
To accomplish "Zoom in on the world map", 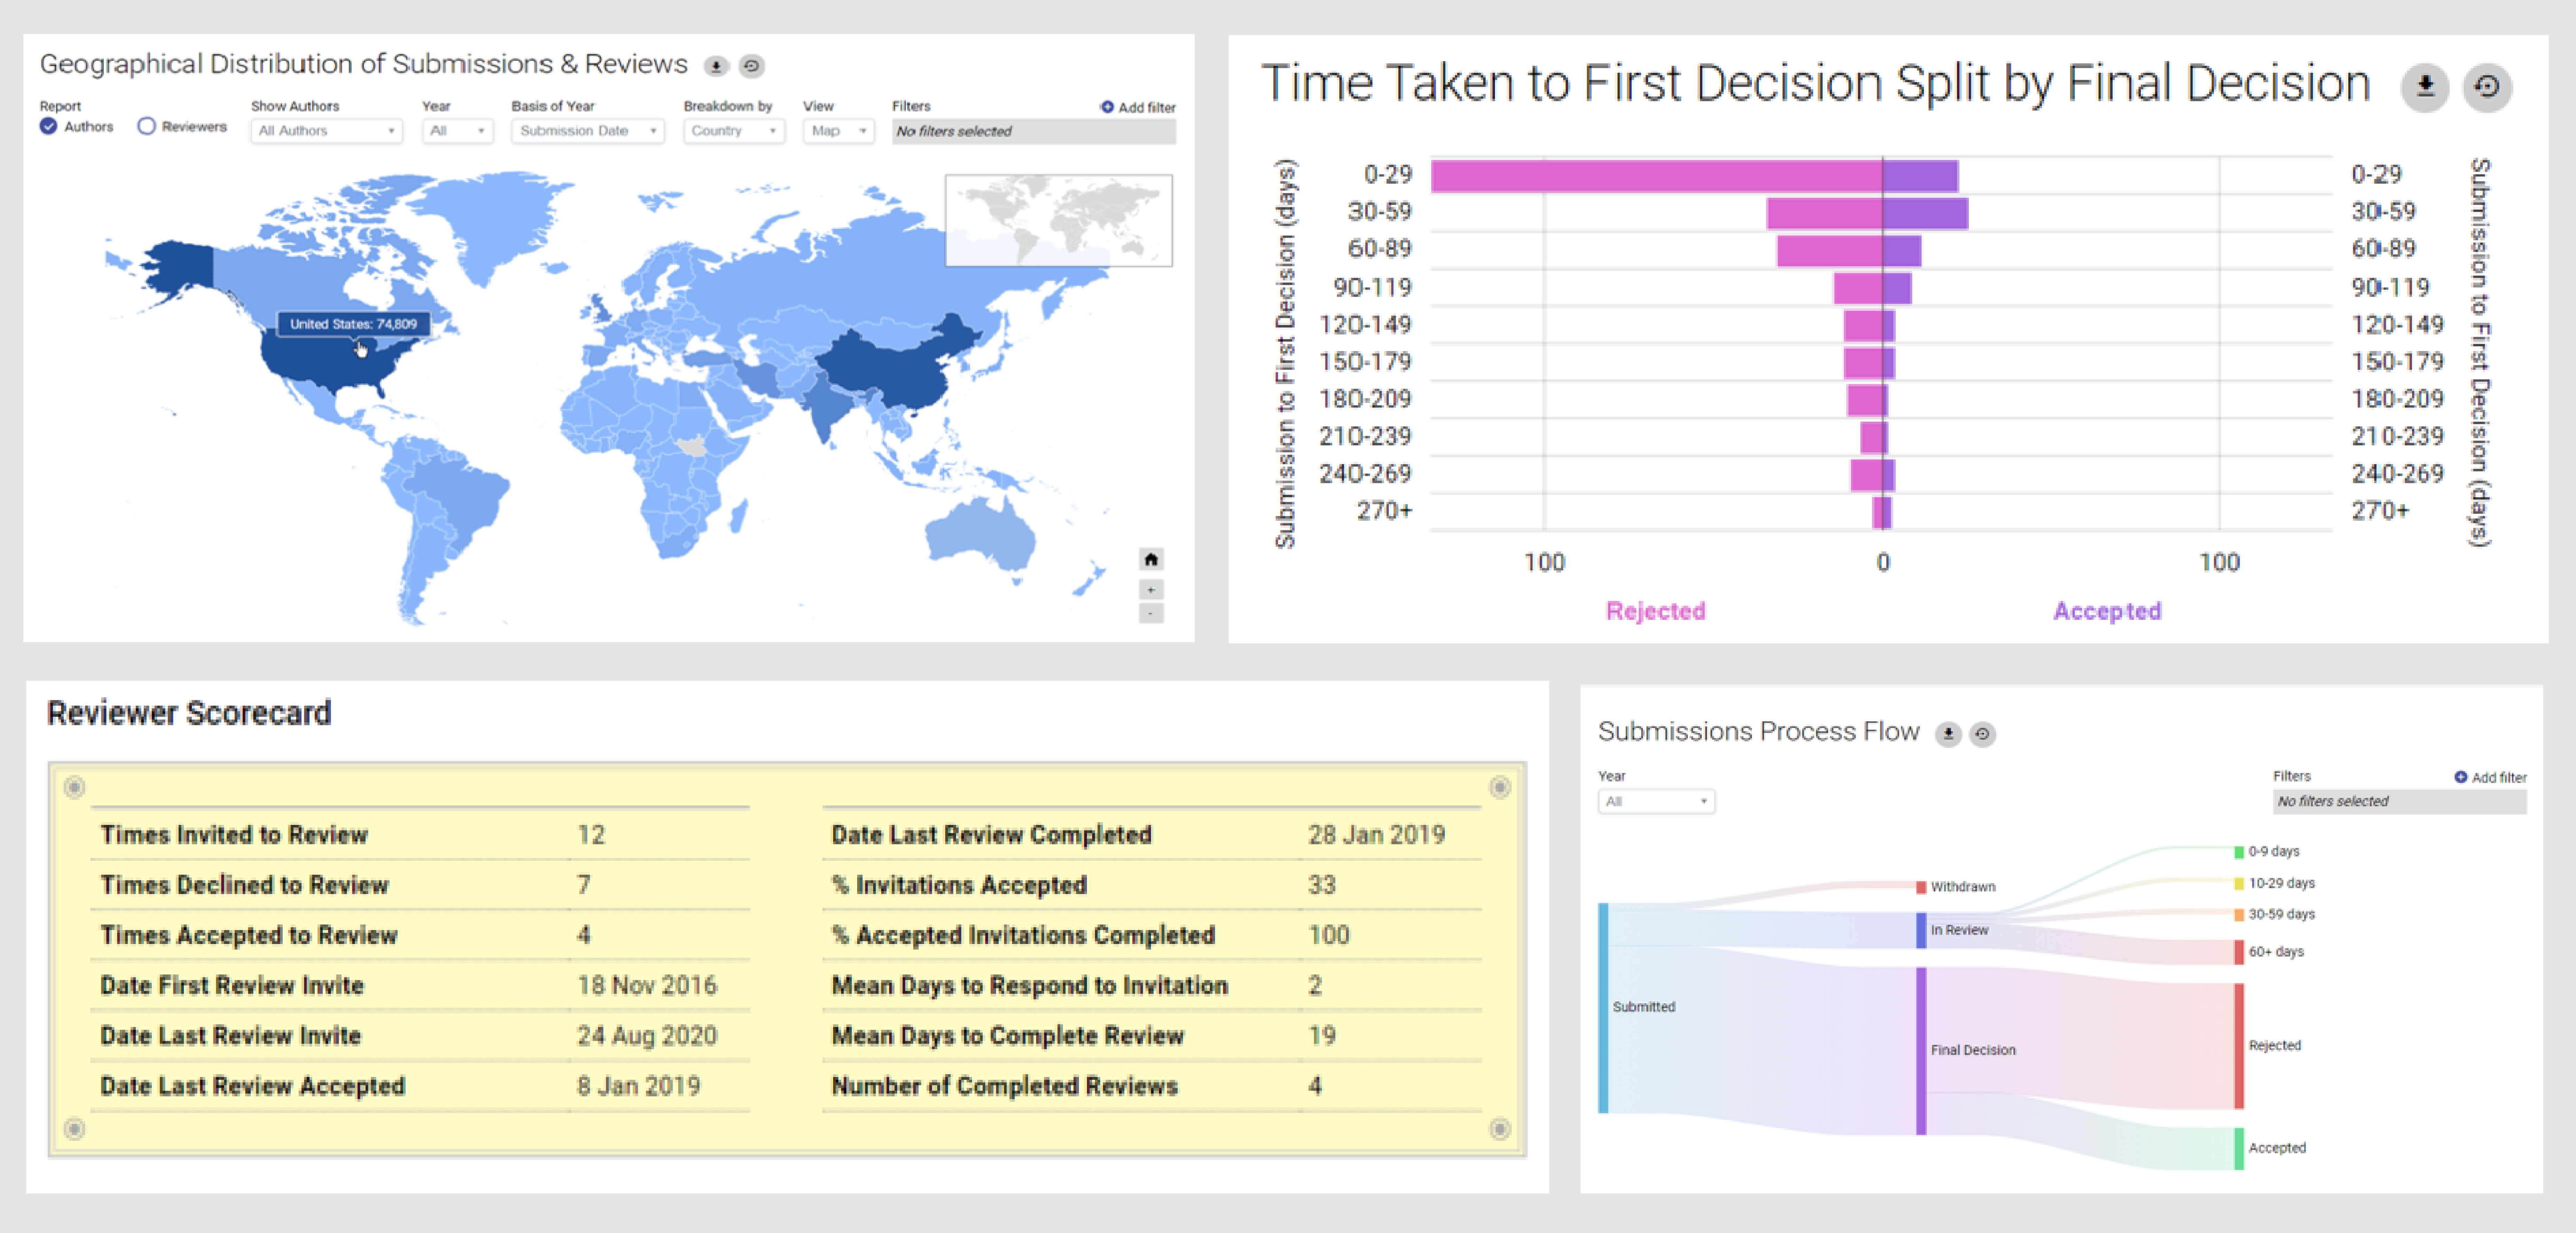I will (x=1151, y=590).
